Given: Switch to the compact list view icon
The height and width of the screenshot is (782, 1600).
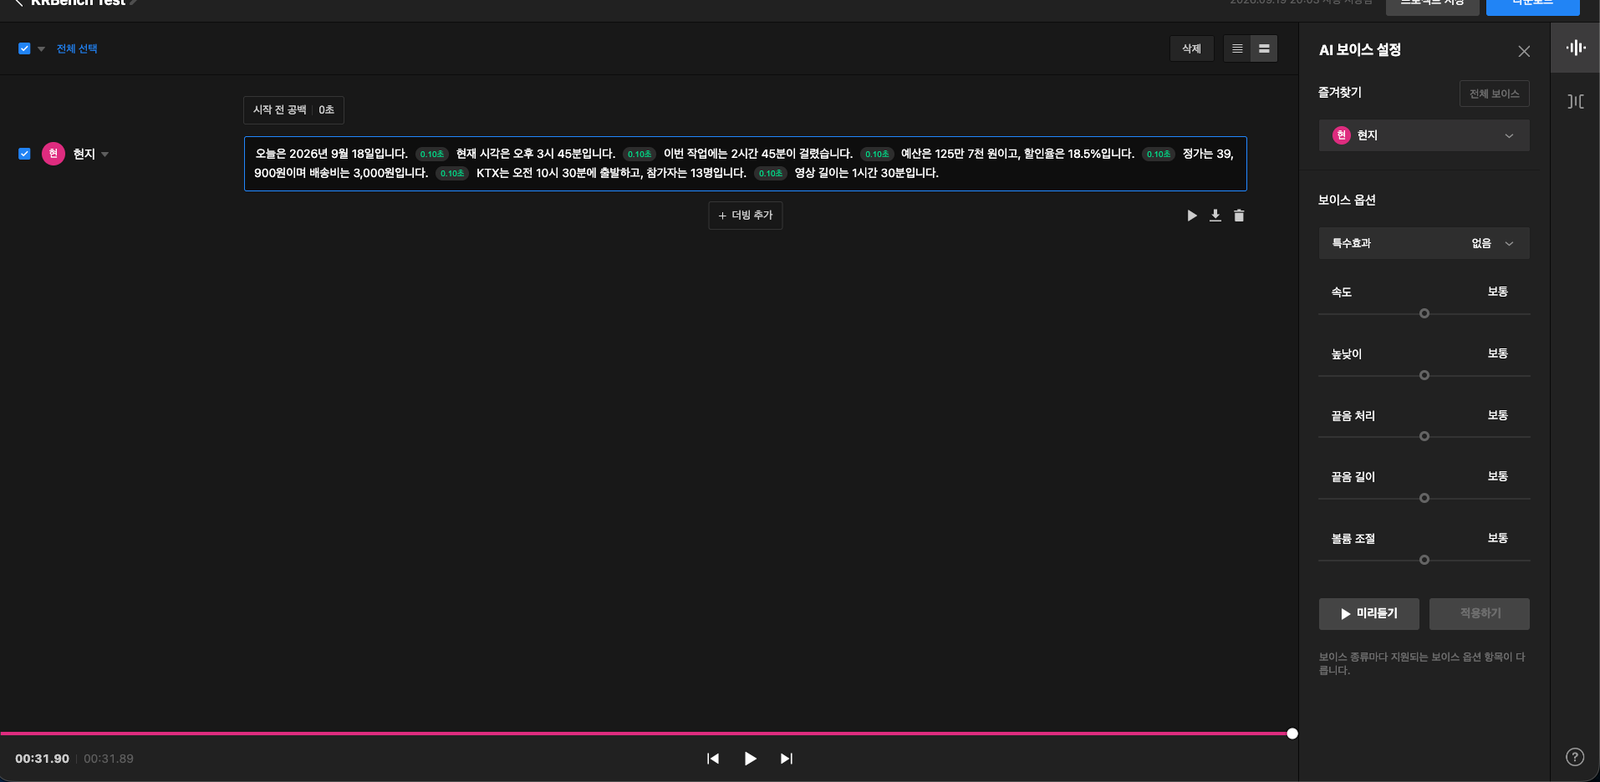Looking at the screenshot, I should tap(1237, 48).
